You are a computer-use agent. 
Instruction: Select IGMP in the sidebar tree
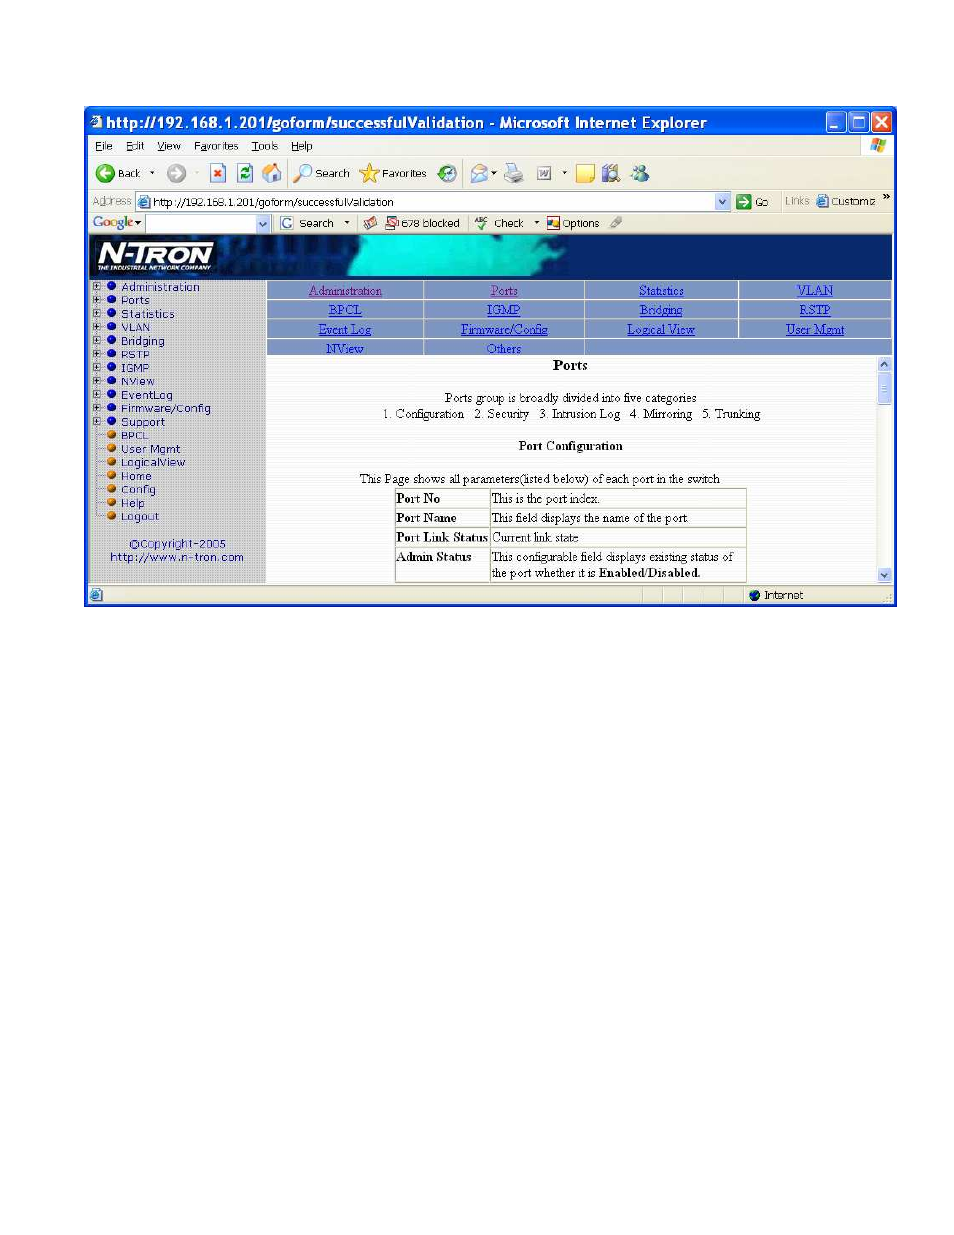[135, 368]
